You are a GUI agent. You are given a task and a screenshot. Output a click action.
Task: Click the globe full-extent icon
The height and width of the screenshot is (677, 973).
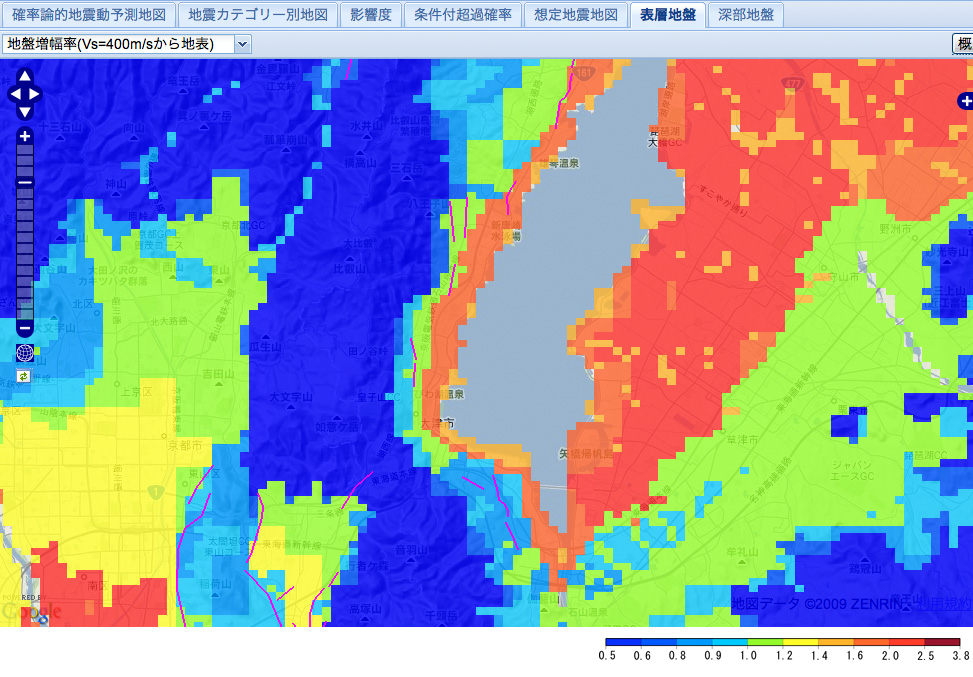[24, 353]
